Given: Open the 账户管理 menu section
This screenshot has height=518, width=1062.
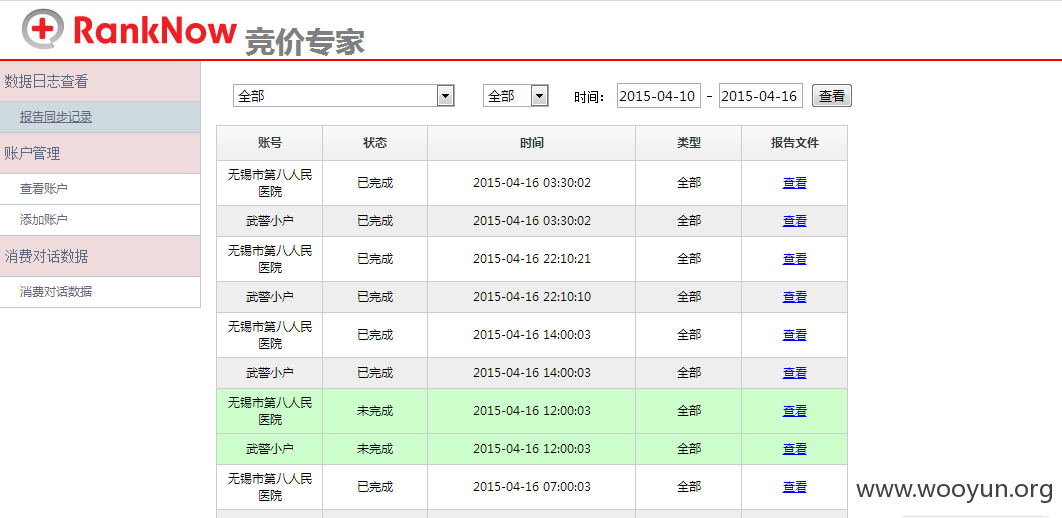Looking at the screenshot, I should [100, 153].
